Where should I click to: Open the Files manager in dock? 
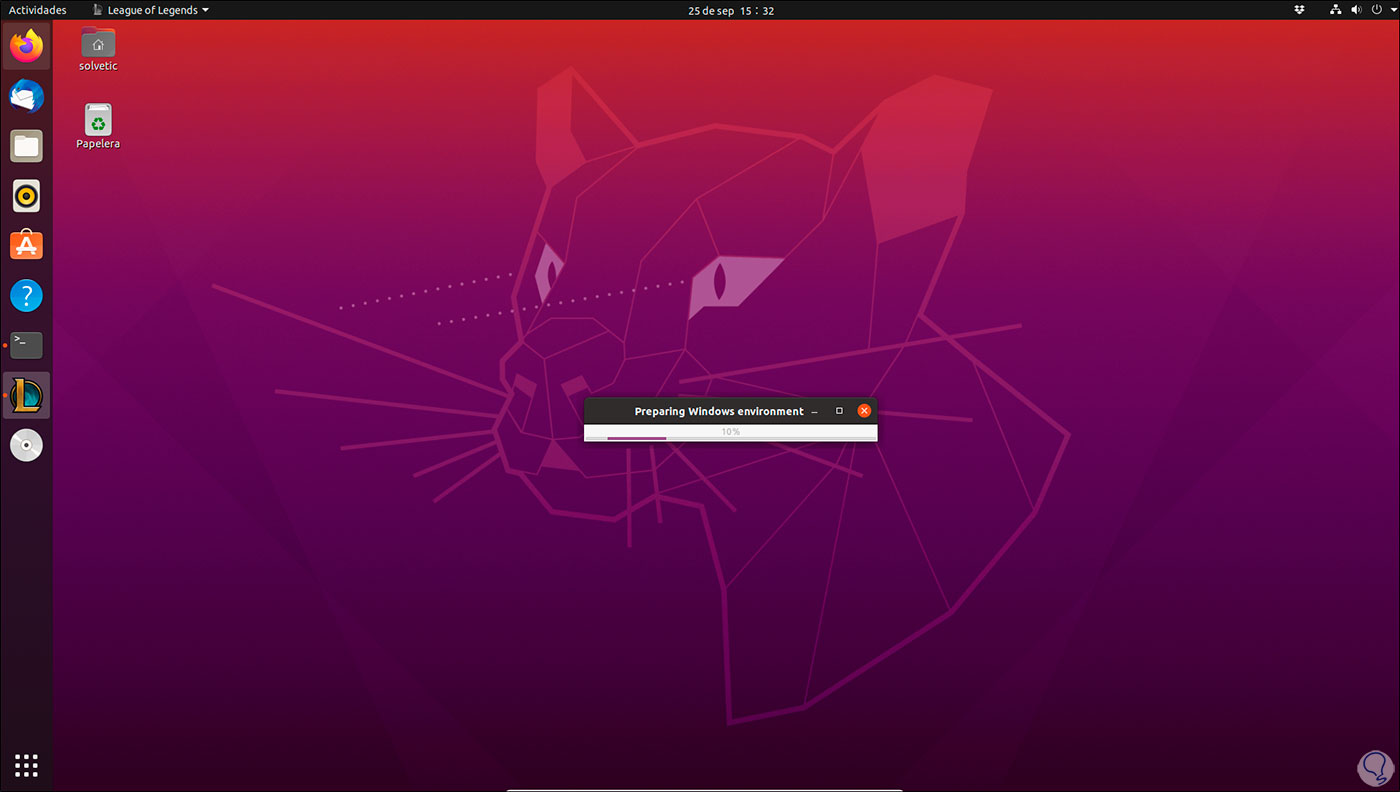click(27, 146)
